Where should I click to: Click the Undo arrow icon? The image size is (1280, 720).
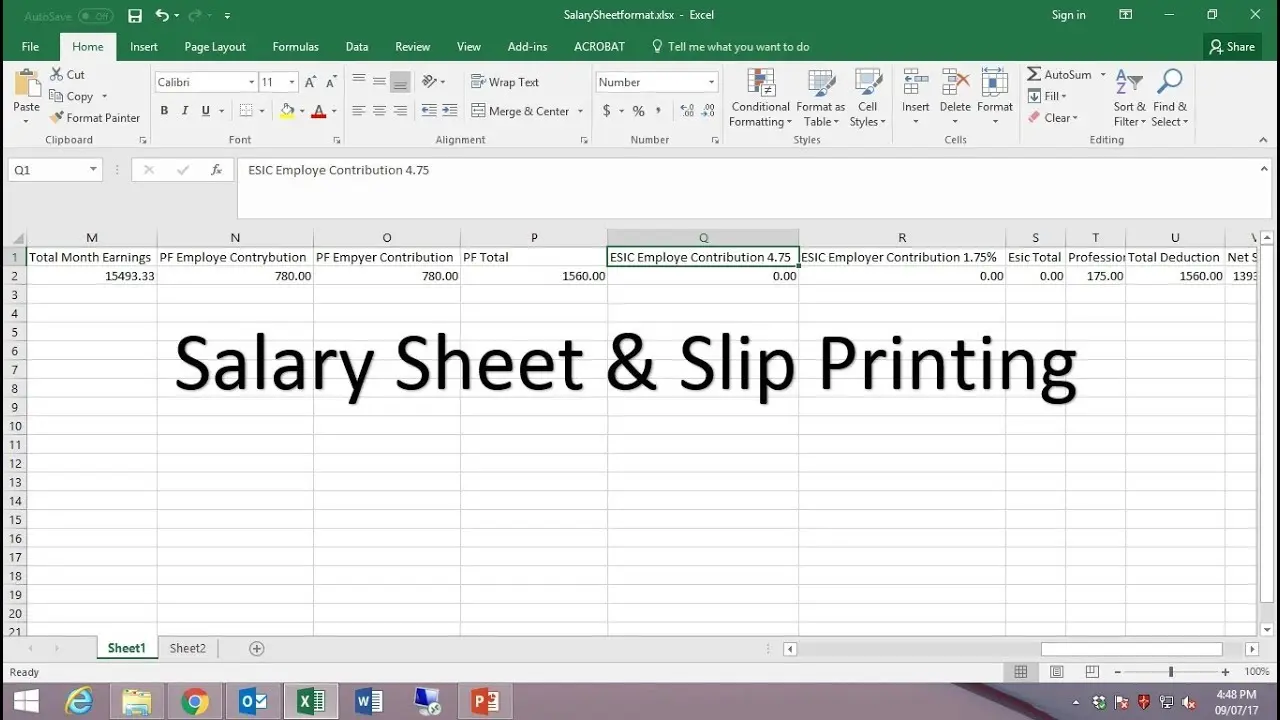(162, 16)
